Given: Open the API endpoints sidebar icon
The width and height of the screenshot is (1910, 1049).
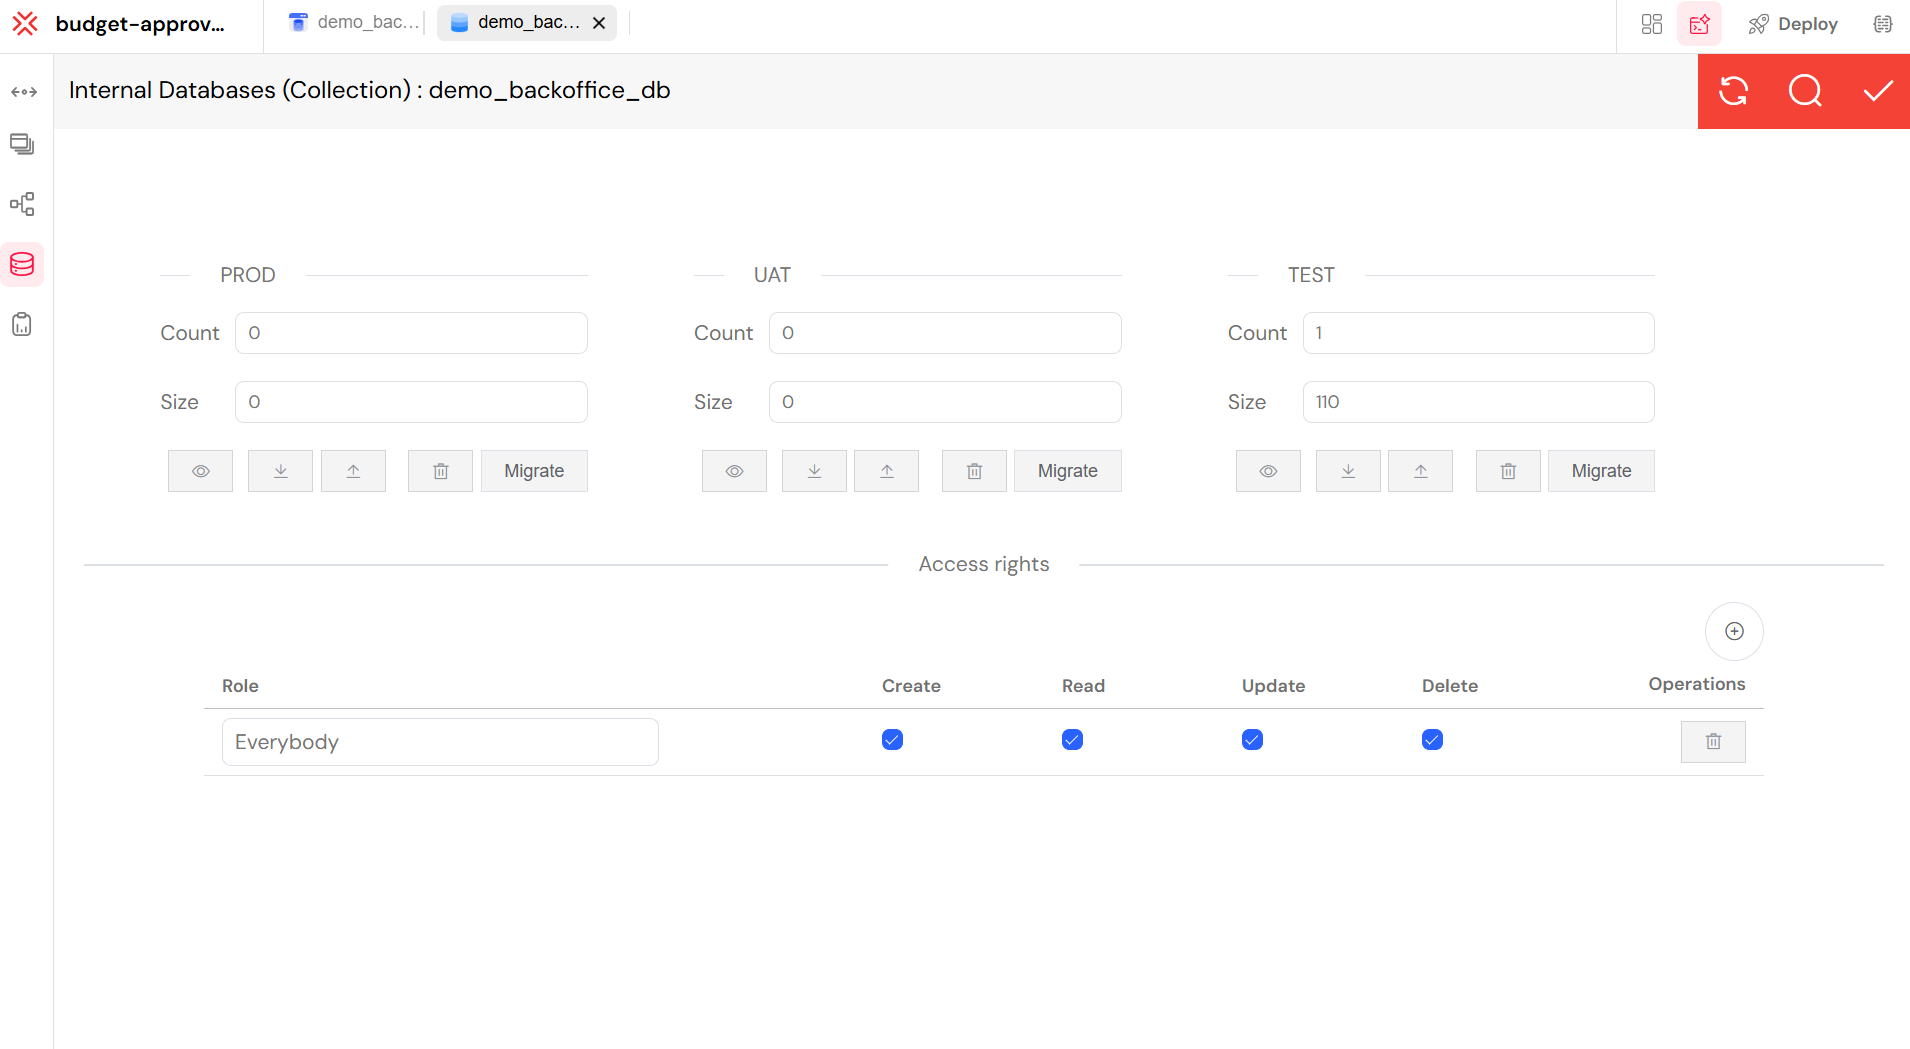Looking at the screenshot, I should (24, 92).
